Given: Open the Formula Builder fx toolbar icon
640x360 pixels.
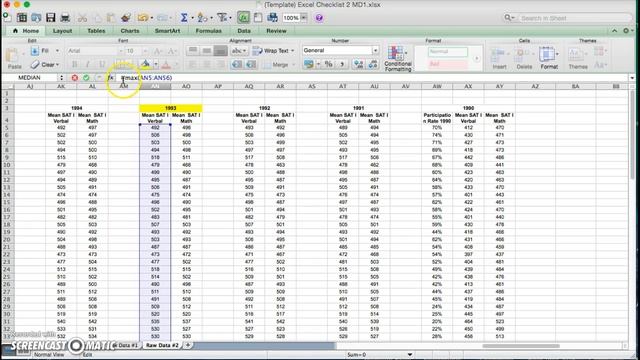Looking at the screenshot, I should coord(244,18).
